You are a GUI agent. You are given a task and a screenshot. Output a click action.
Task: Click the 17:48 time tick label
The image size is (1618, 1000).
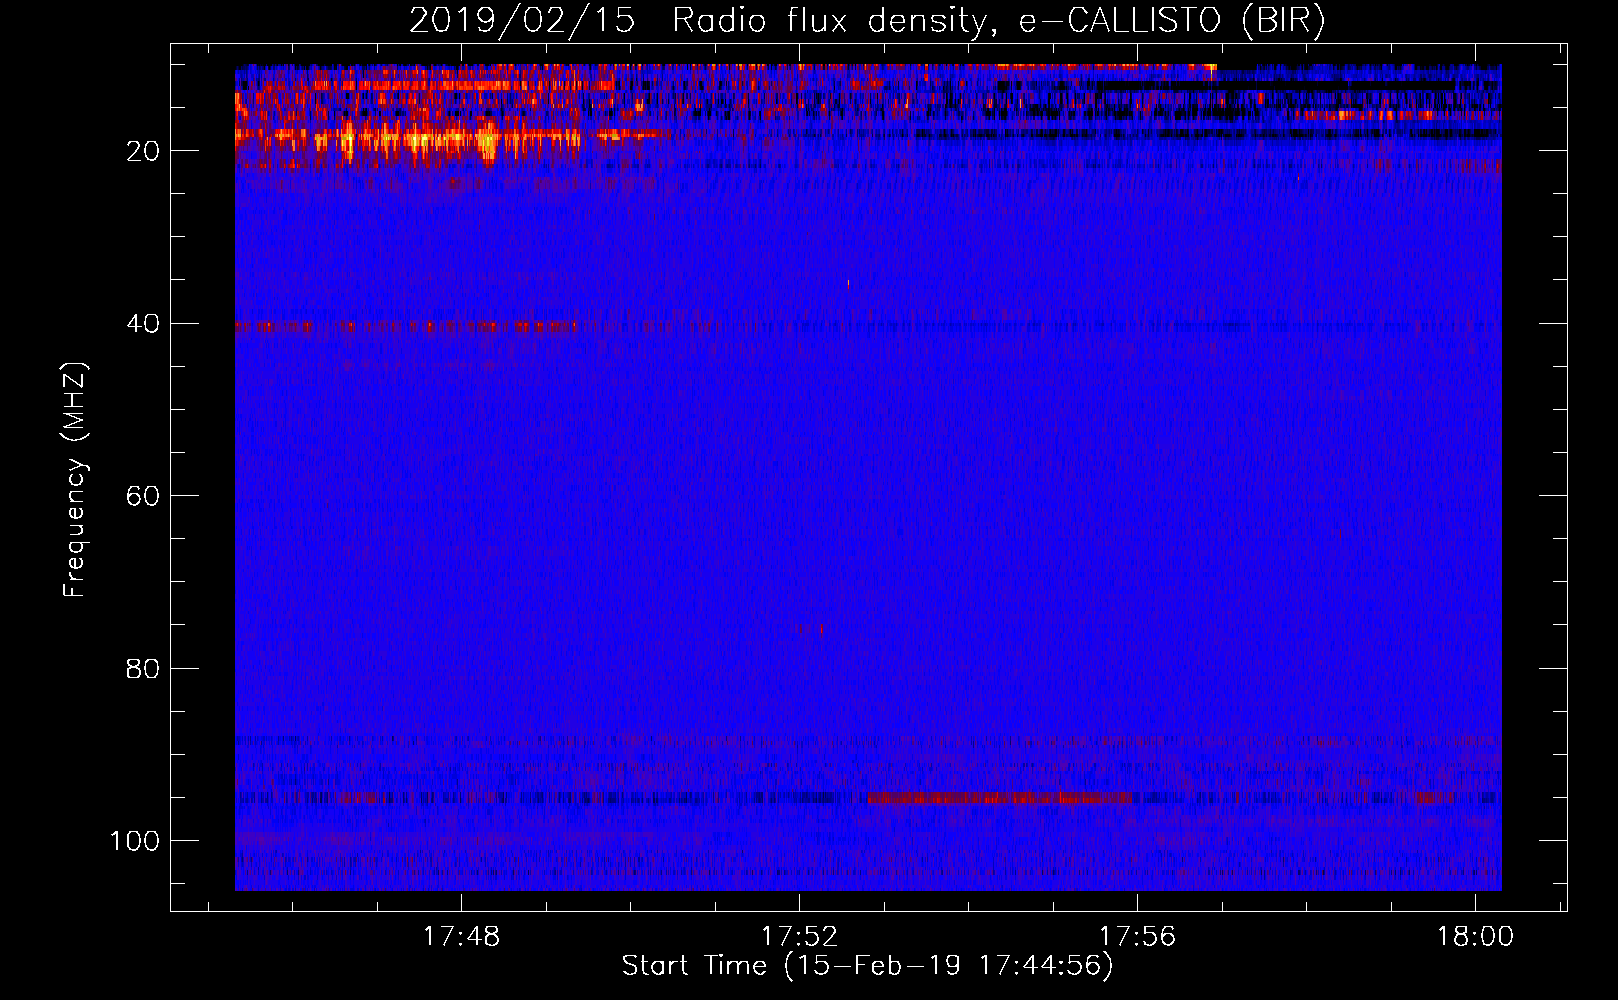pyautogui.click(x=461, y=937)
